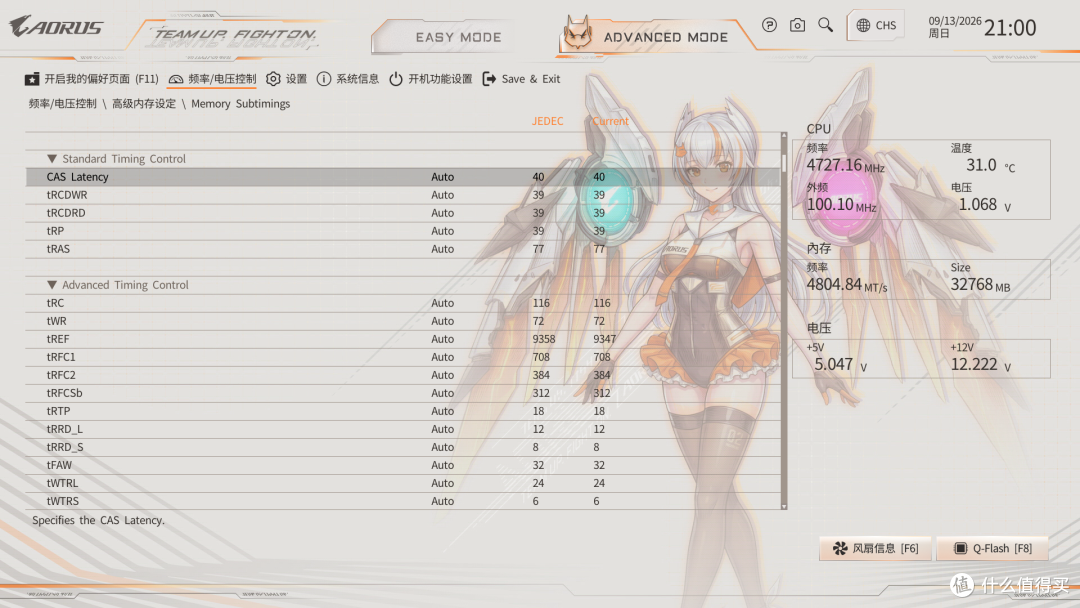Click the fan icon on 风扇信息 button
This screenshot has width=1080, height=608.
840,549
